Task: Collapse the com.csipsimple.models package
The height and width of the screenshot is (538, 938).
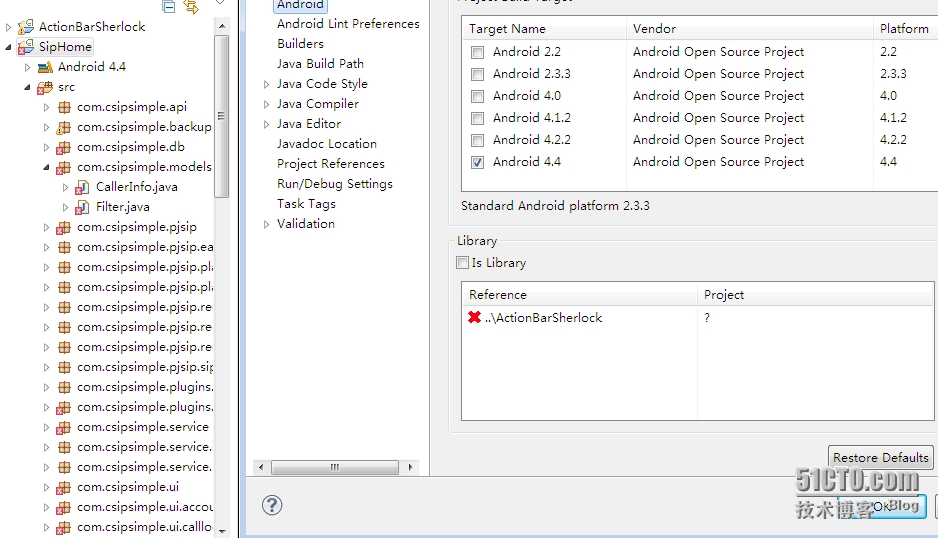Action: click(46, 167)
